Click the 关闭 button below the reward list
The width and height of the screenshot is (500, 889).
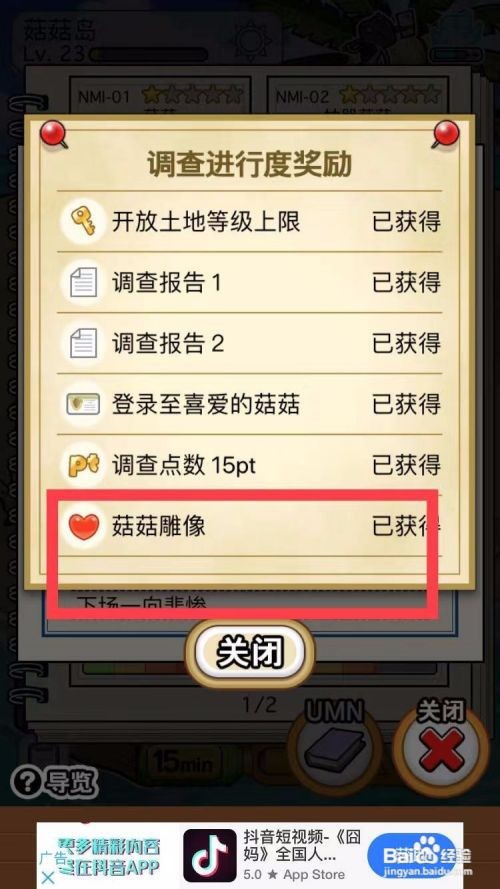click(x=249, y=654)
